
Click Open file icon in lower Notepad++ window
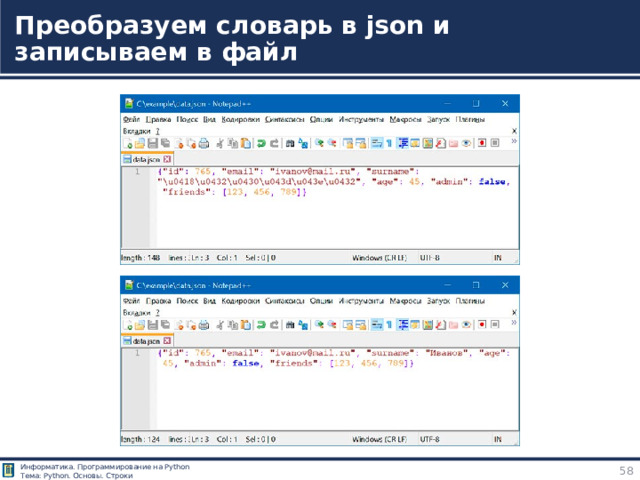click(140, 325)
